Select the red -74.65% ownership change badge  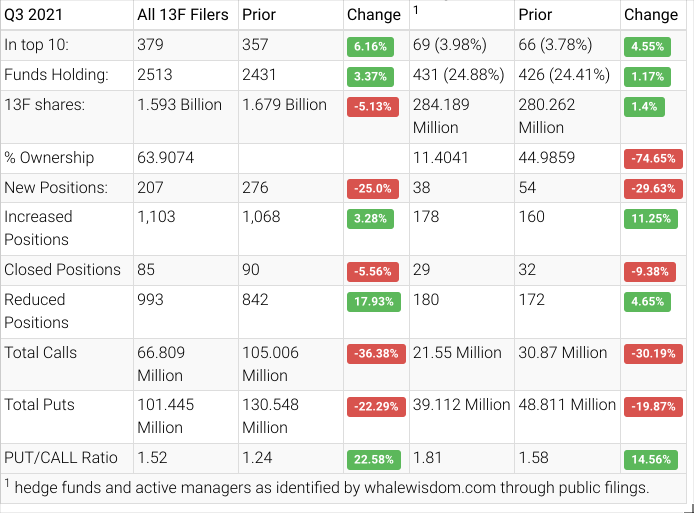(x=651, y=158)
